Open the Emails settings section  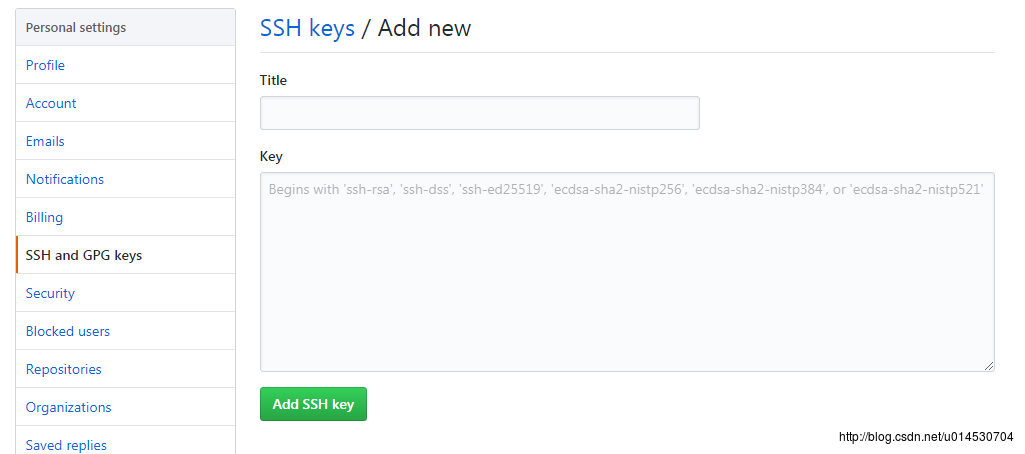coord(45,141)
